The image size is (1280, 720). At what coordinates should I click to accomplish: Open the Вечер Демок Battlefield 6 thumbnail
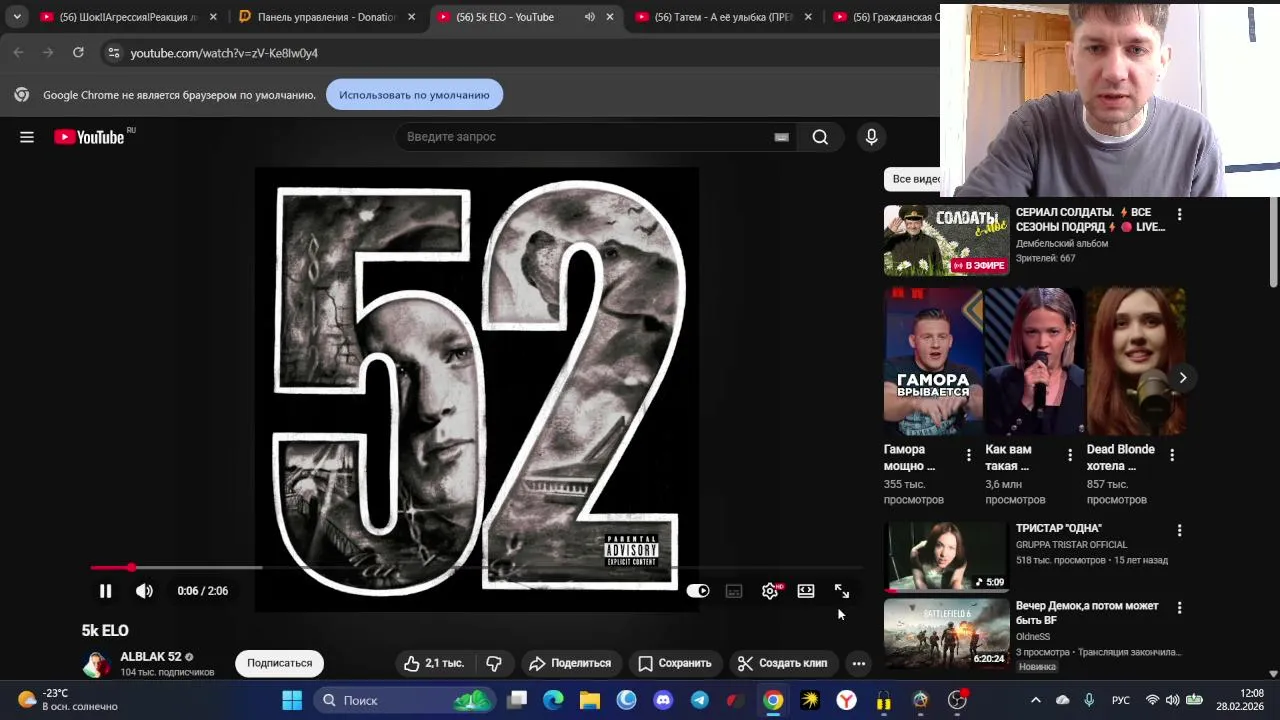tap(946, 633)
